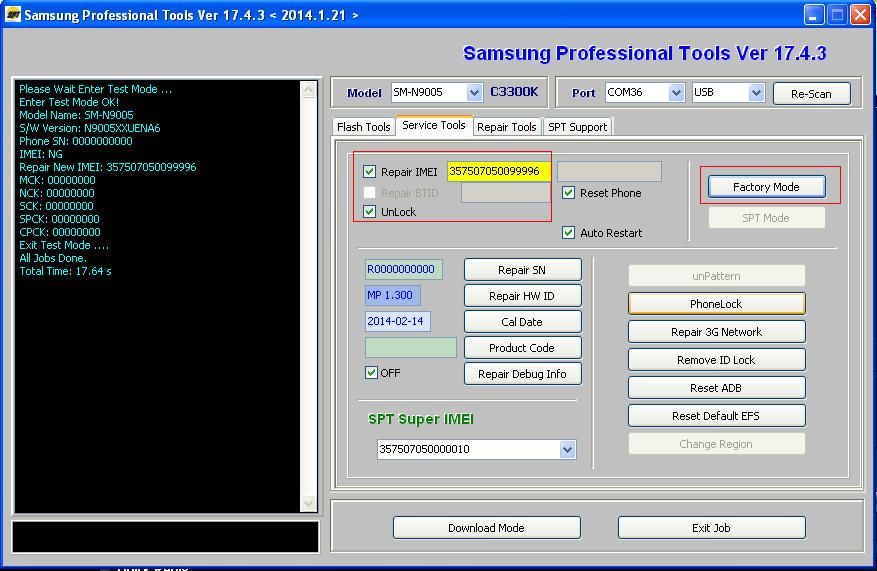The image size is (877, 571).
Task: Click the Product Code button
Action: (522, 348)
